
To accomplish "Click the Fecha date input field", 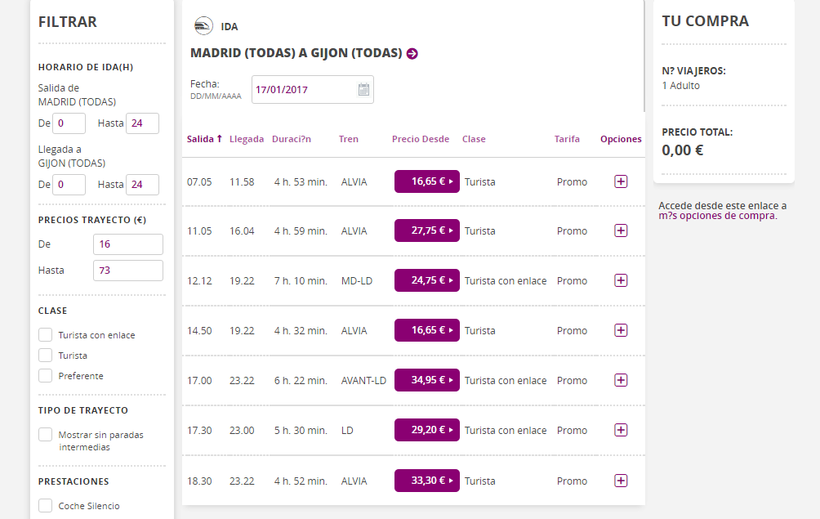I will 302,90.
